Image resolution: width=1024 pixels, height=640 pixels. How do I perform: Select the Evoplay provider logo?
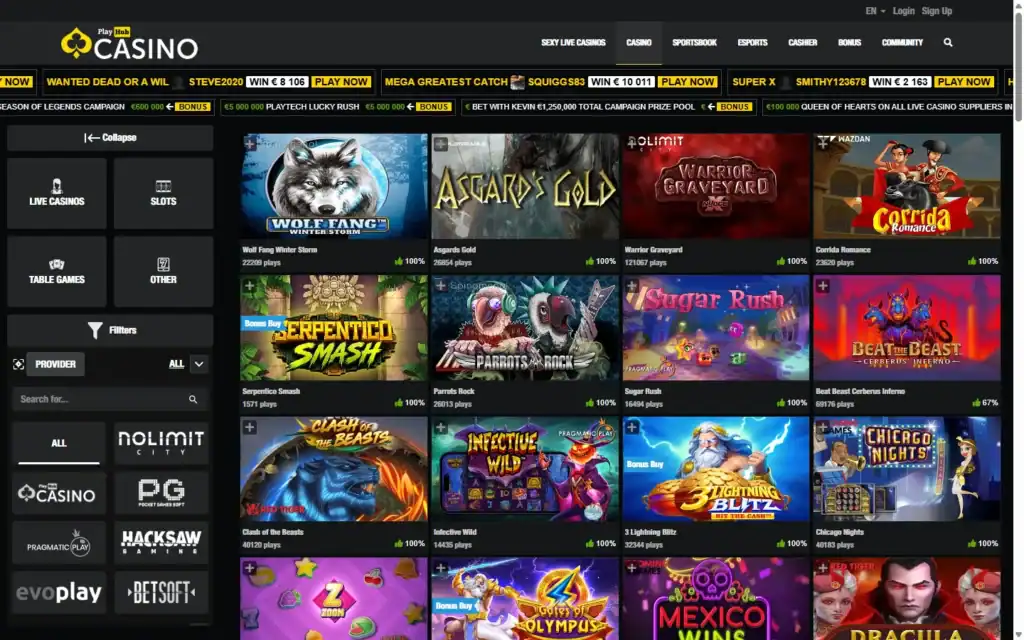59,593
